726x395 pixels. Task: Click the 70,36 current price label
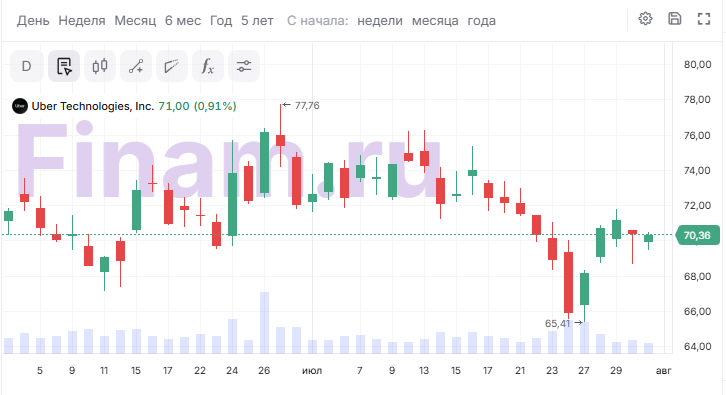pyautogui.click(x=698, y=235)
